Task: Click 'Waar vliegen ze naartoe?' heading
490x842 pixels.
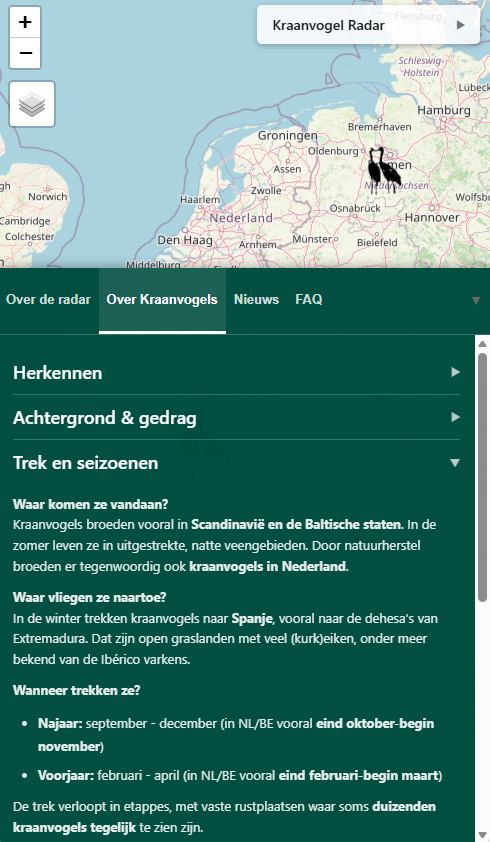Action: 90,597
